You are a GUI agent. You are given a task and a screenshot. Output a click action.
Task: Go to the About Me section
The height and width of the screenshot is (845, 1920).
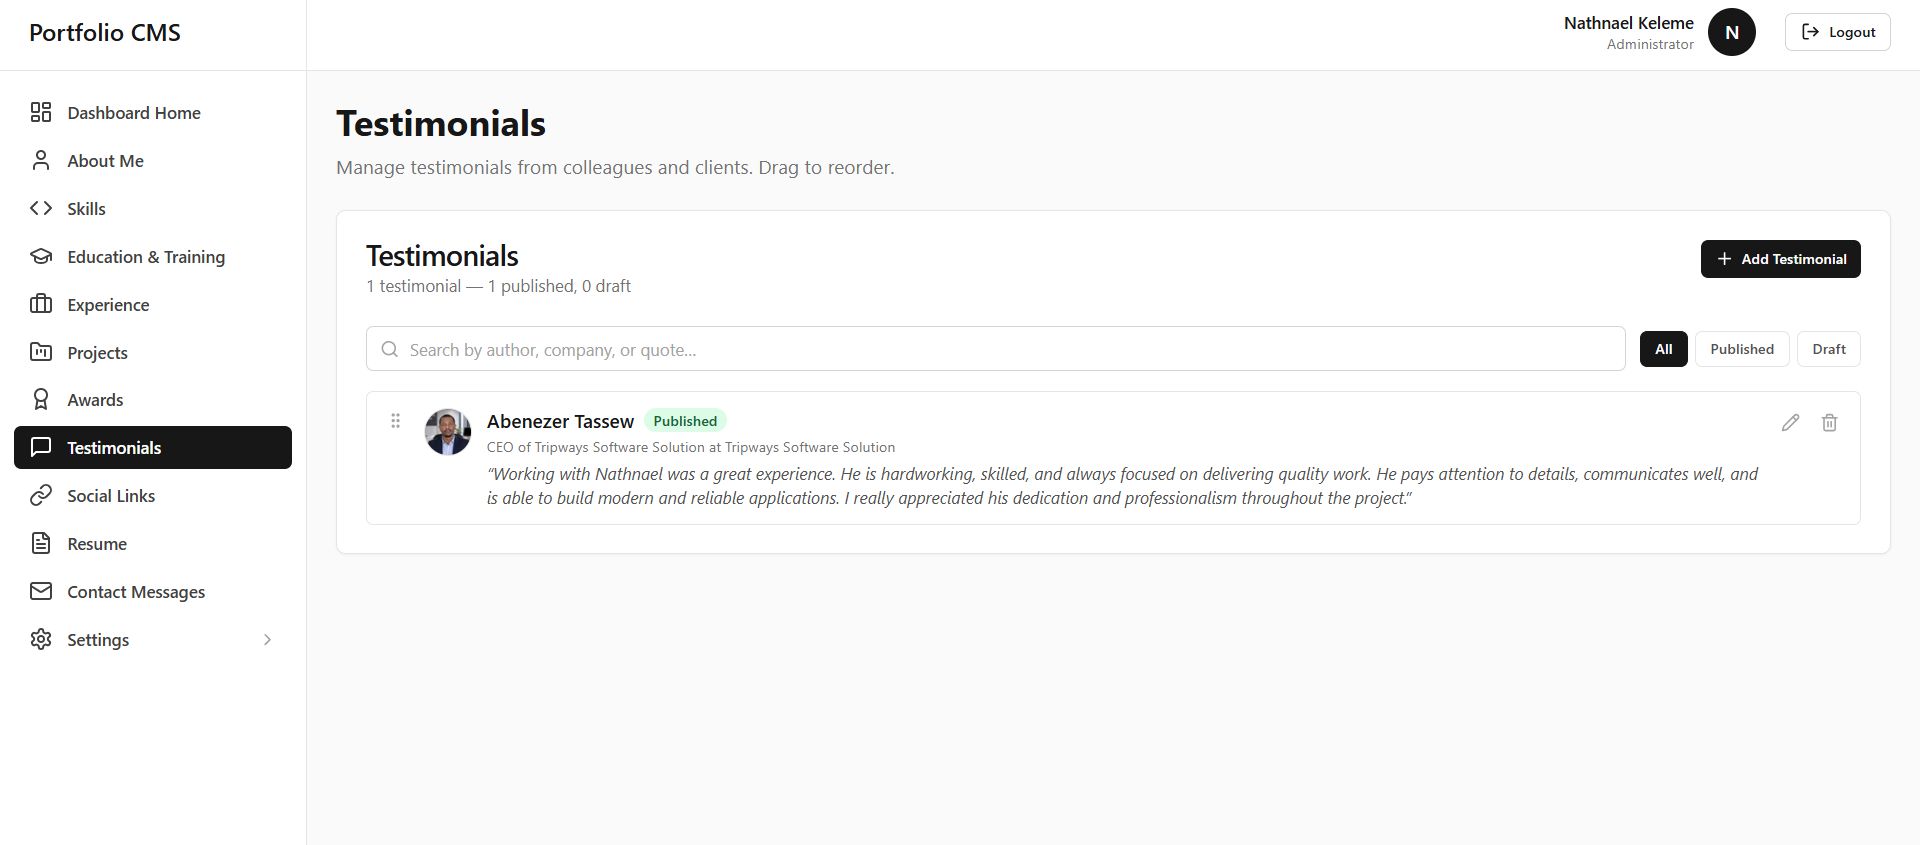pyautogui.click(x=153, y=161)
